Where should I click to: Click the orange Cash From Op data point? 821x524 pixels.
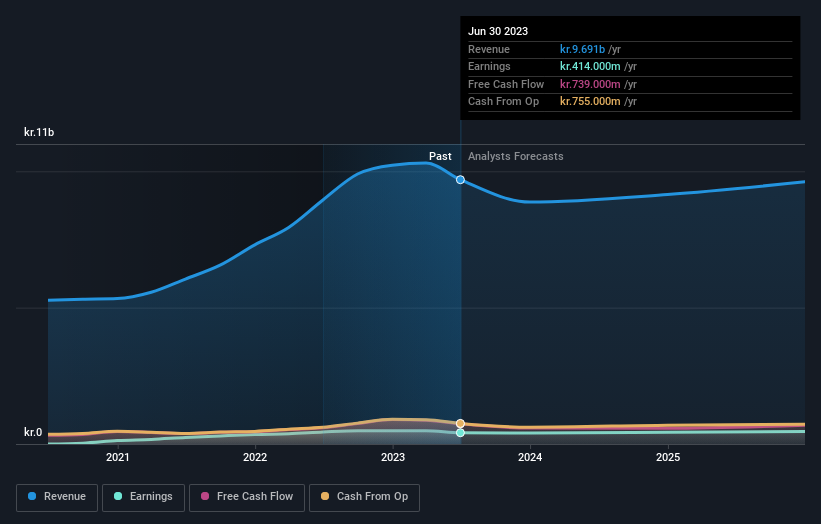[460, 423]
